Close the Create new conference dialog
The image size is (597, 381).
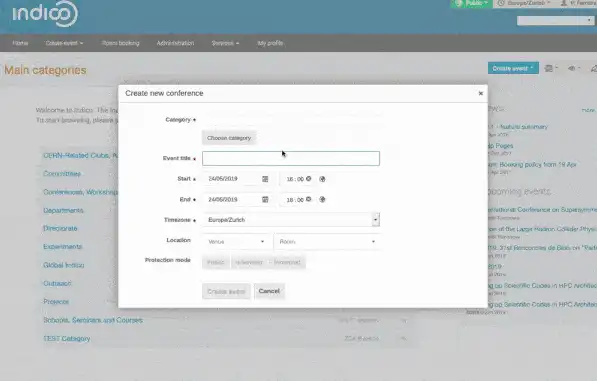click(x=480, y=93)
